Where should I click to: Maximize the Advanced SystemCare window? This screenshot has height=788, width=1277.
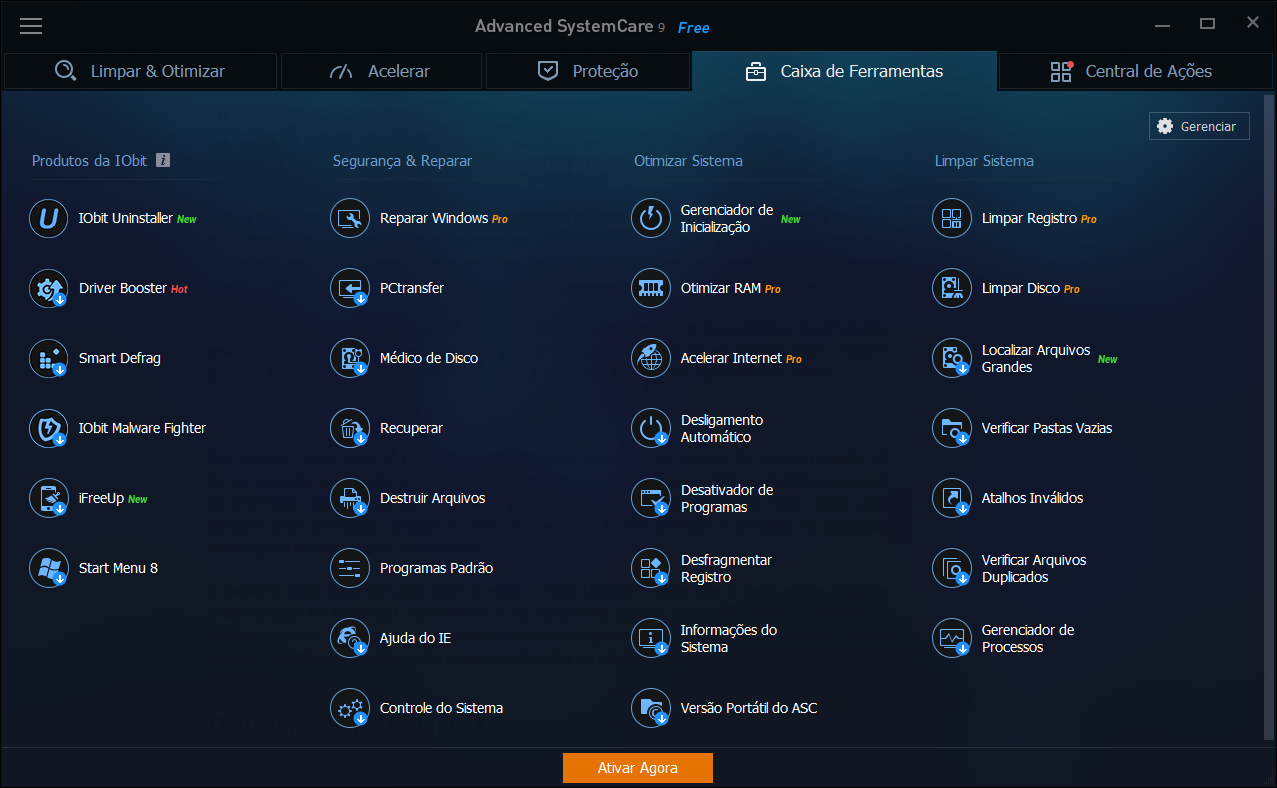[1207, 23]
